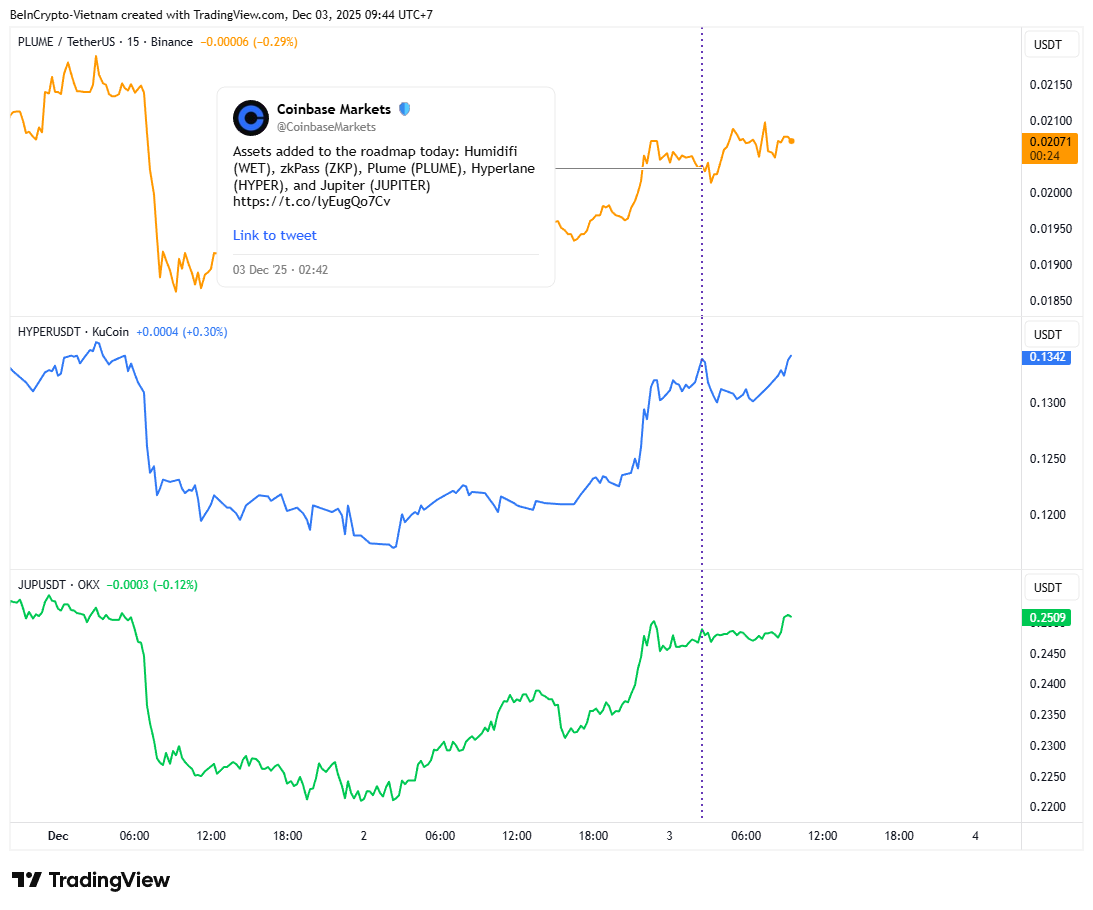1093x910 pixels.
Task: Click the blue 0.1342 price label
Action: click(1046, 357)
